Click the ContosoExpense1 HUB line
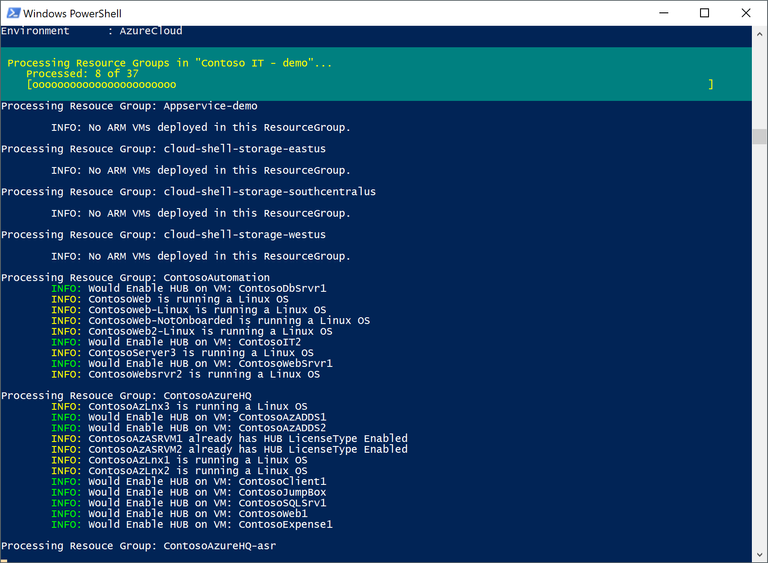 [x=192, y=525]
